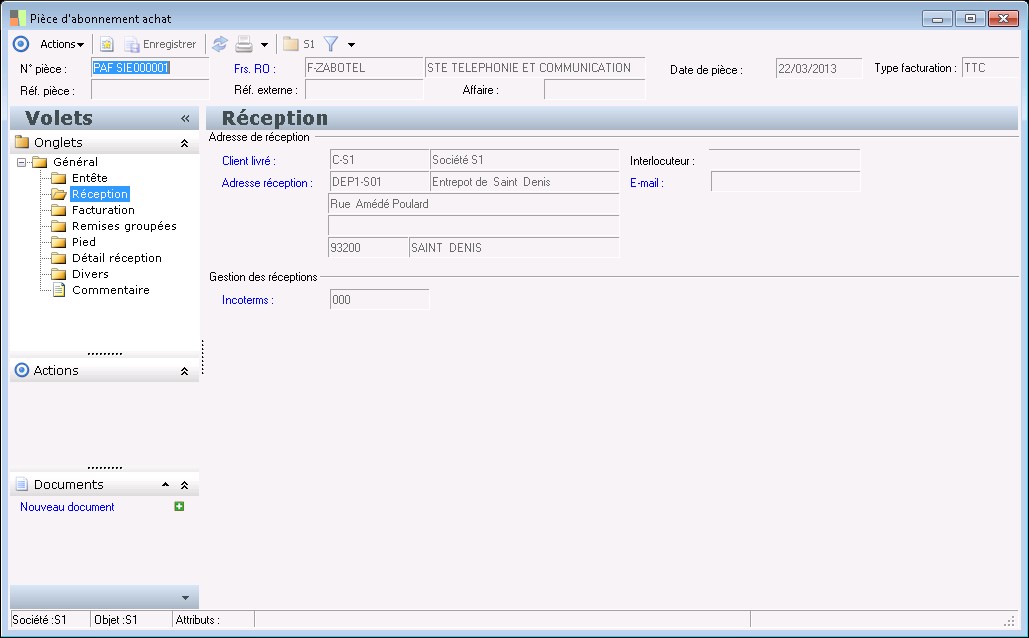
Task: Open the Remises groupées tree item
Action: click(x=124, y=226)
